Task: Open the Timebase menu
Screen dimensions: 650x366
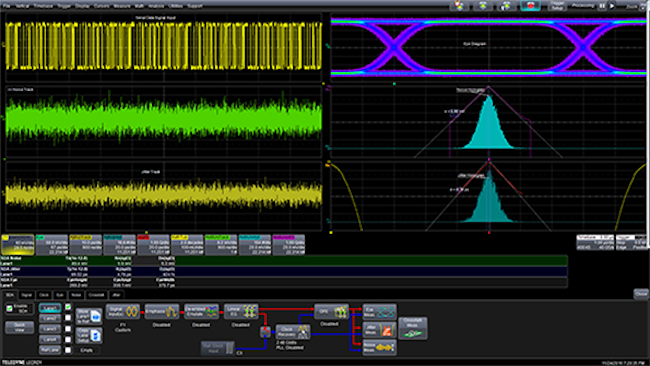Action: (43, 6)
